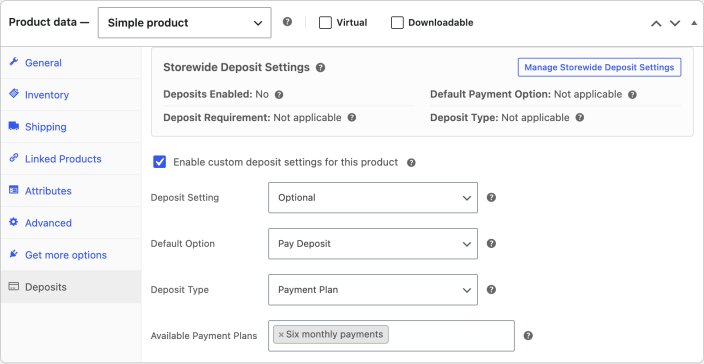Open the Inventory tab

pyautogui.click(x=71, y=95)
